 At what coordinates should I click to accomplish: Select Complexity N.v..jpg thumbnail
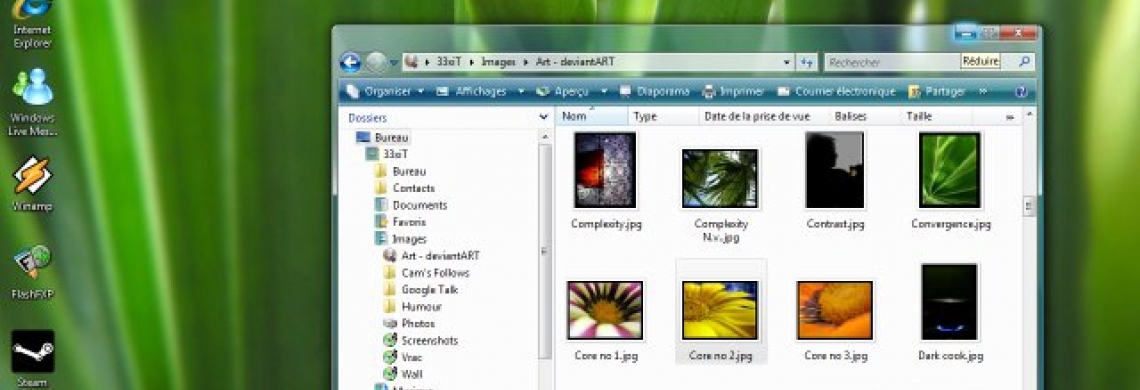click(720, 178)
